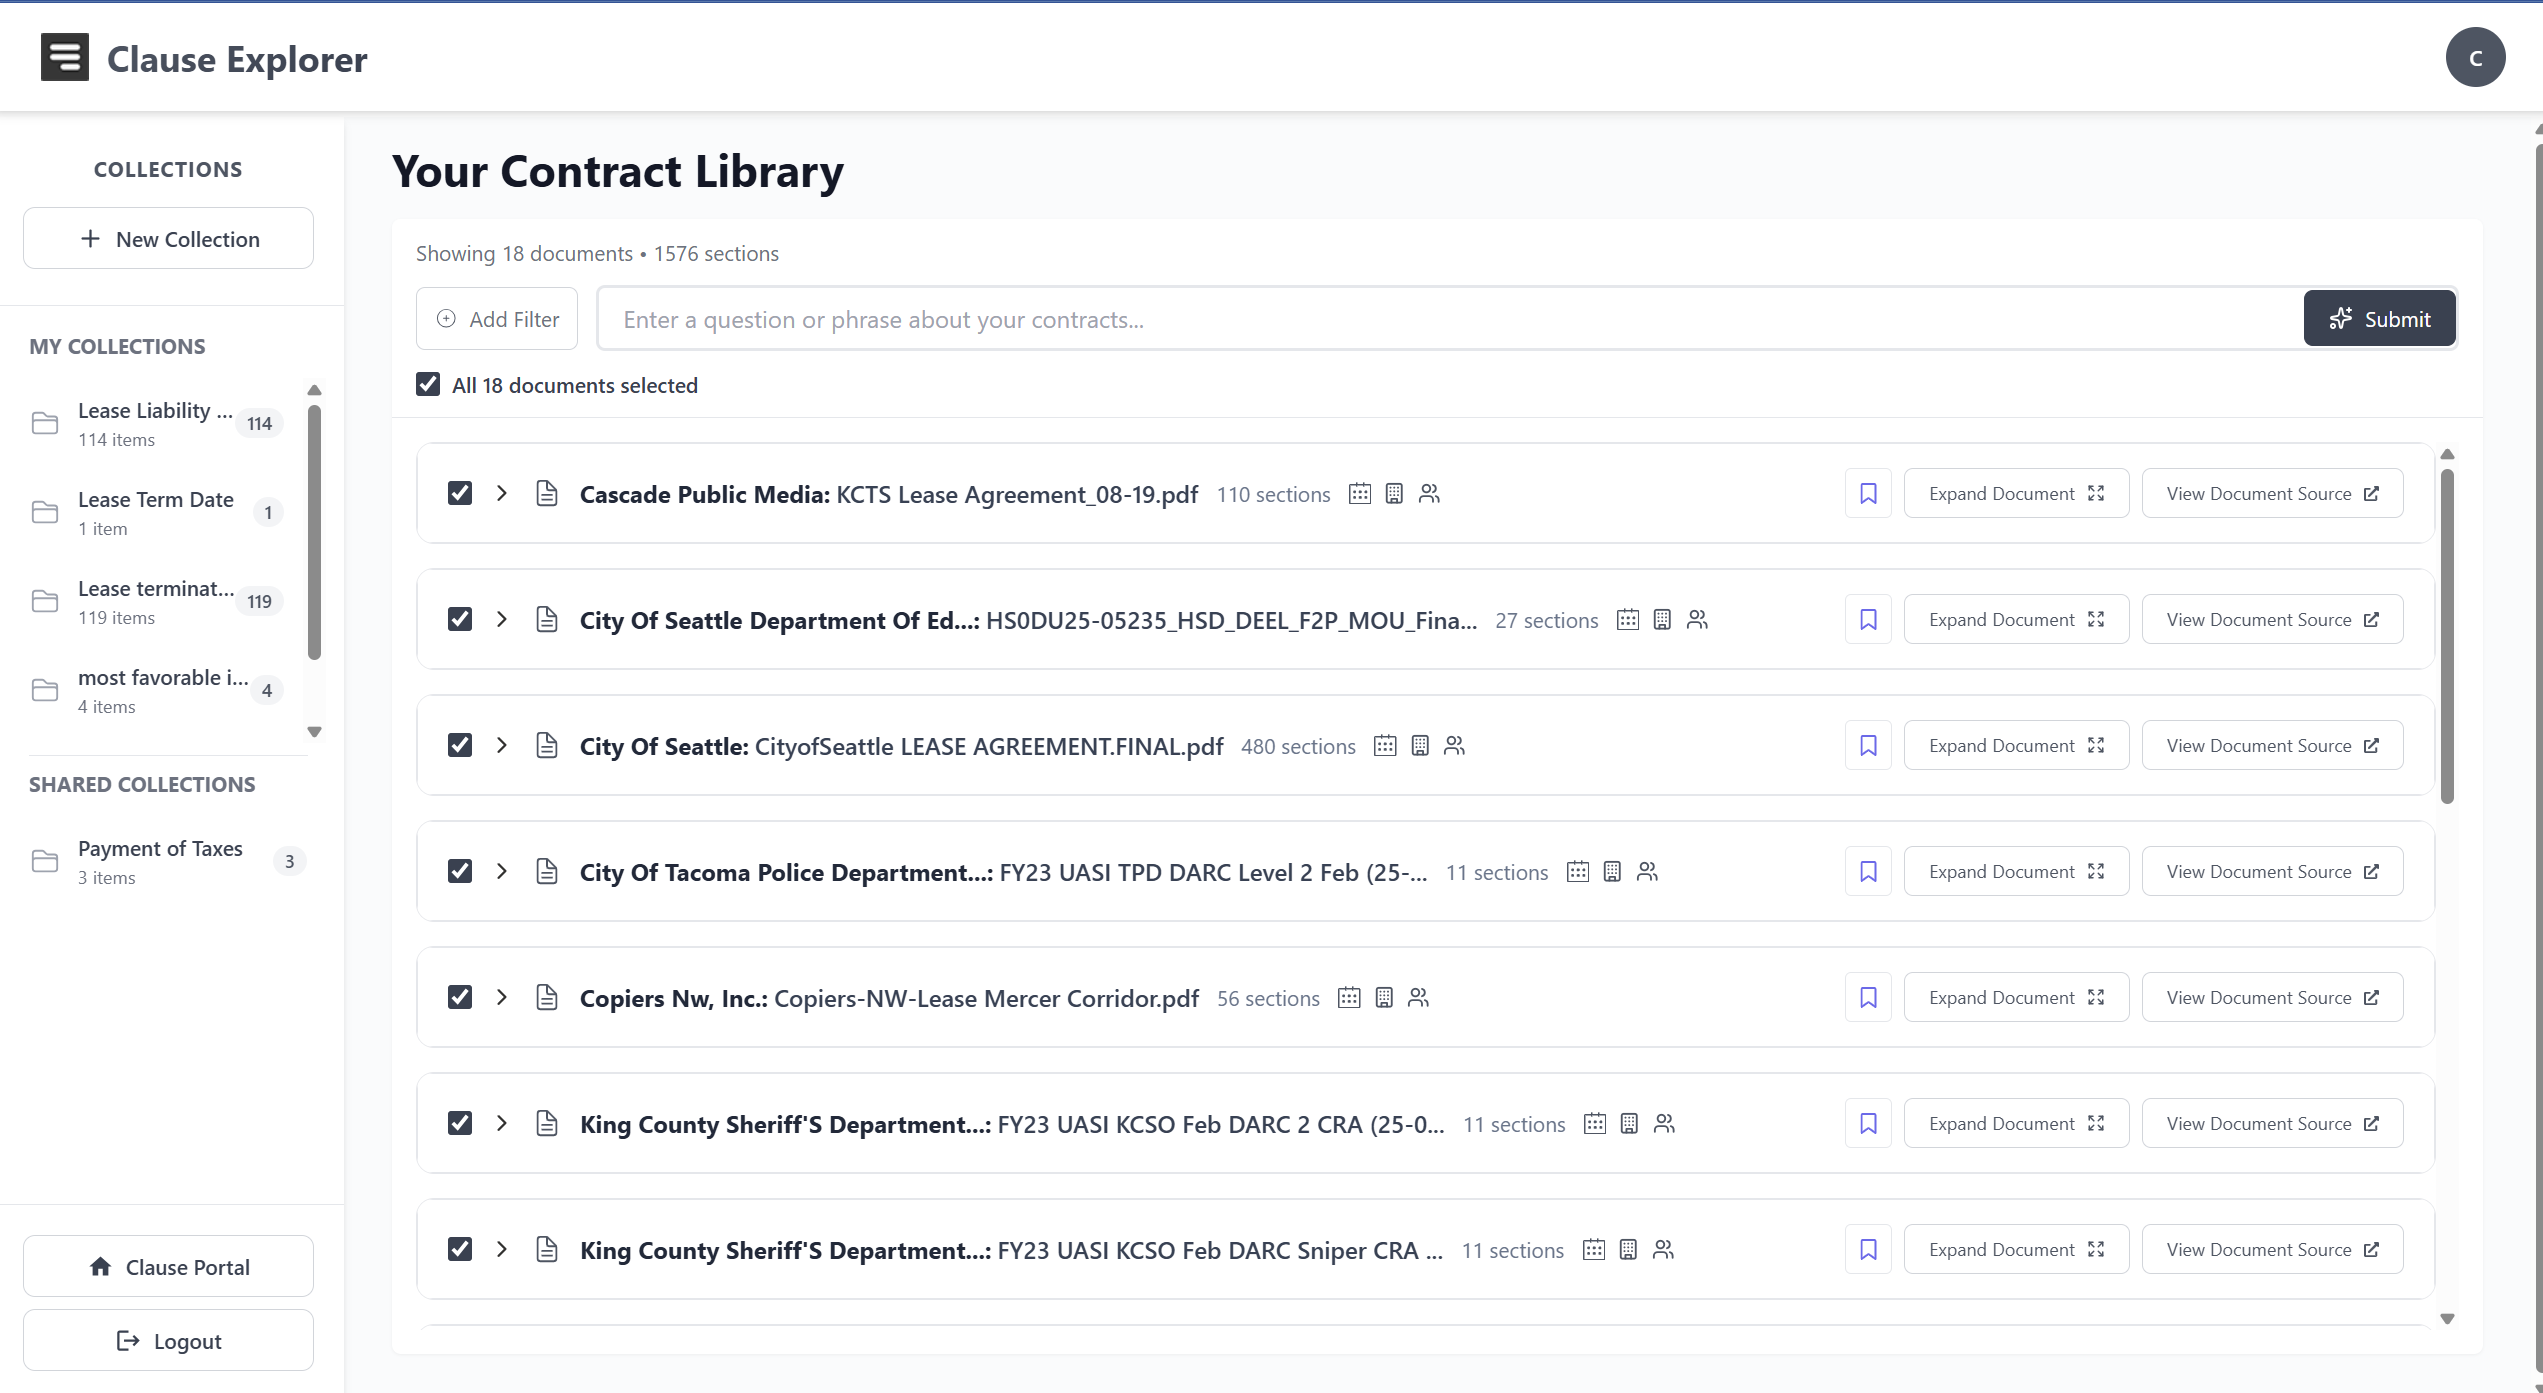Viewport: 2543px width, 1393px height.
Task: Open the Lease Term Date collection folder icon
Action: click(x=45, y=512)
